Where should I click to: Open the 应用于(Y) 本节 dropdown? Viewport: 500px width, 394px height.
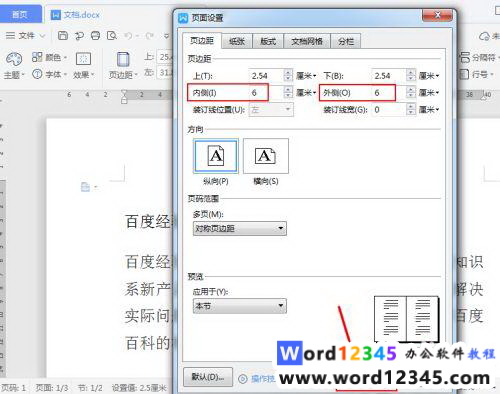tap(239, 306)
